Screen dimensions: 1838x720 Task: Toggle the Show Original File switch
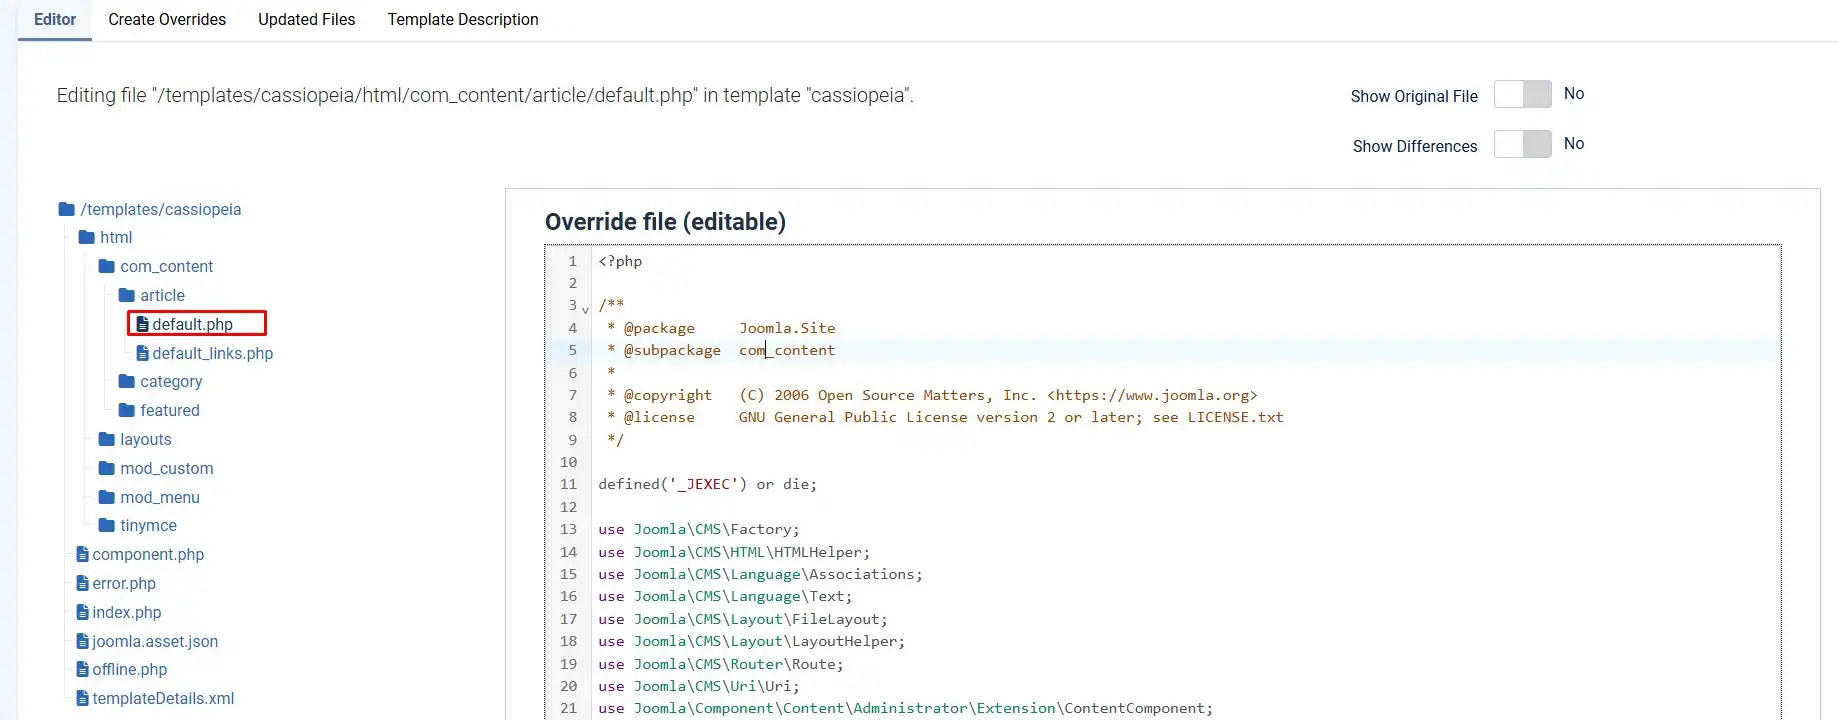[1522, 94]
